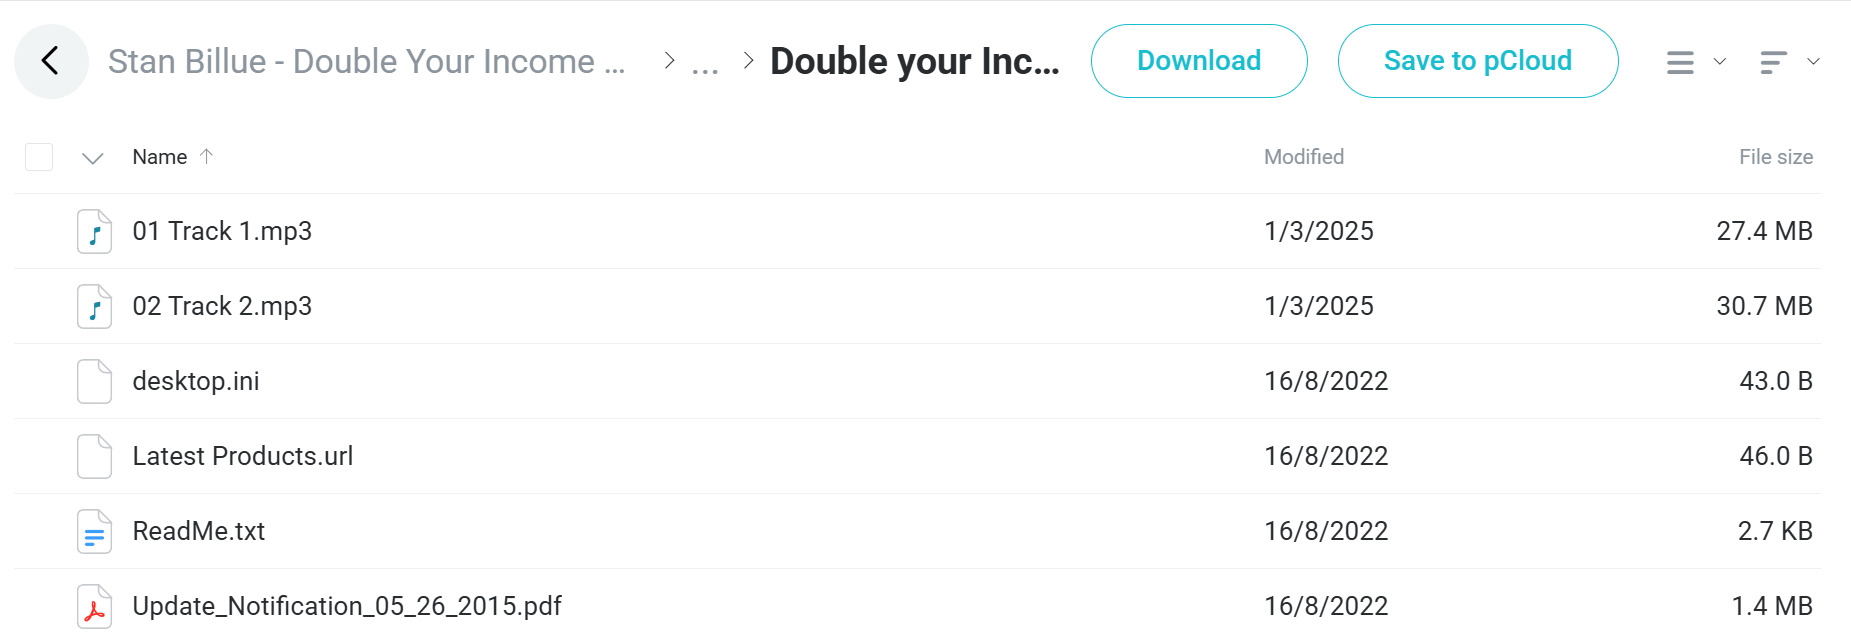Click the Save to pCloud button

click(1478, 61)
